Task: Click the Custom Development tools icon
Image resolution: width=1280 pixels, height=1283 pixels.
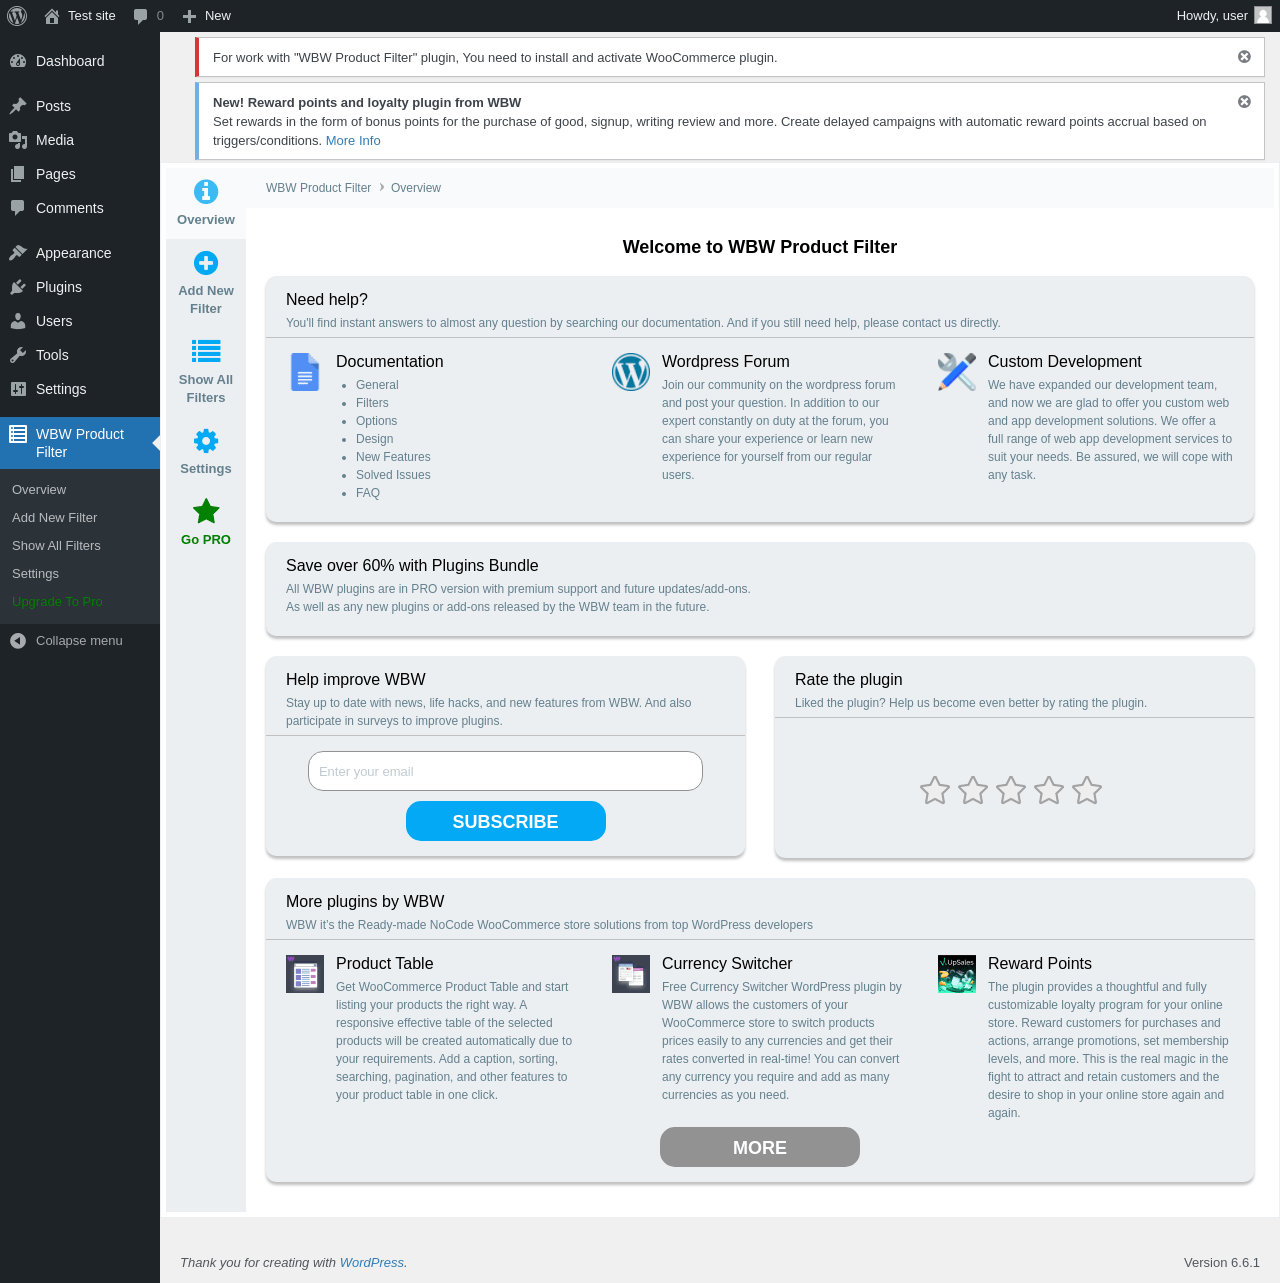Action: pyautogui.click(x=957, y=372)
